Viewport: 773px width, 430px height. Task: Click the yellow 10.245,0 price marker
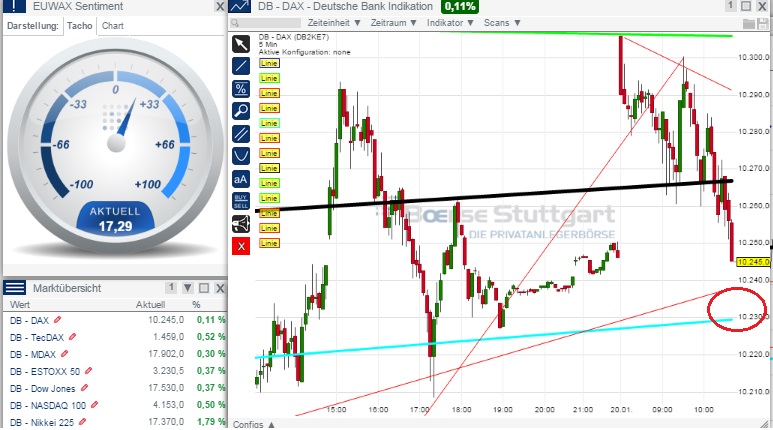(753, 262)
